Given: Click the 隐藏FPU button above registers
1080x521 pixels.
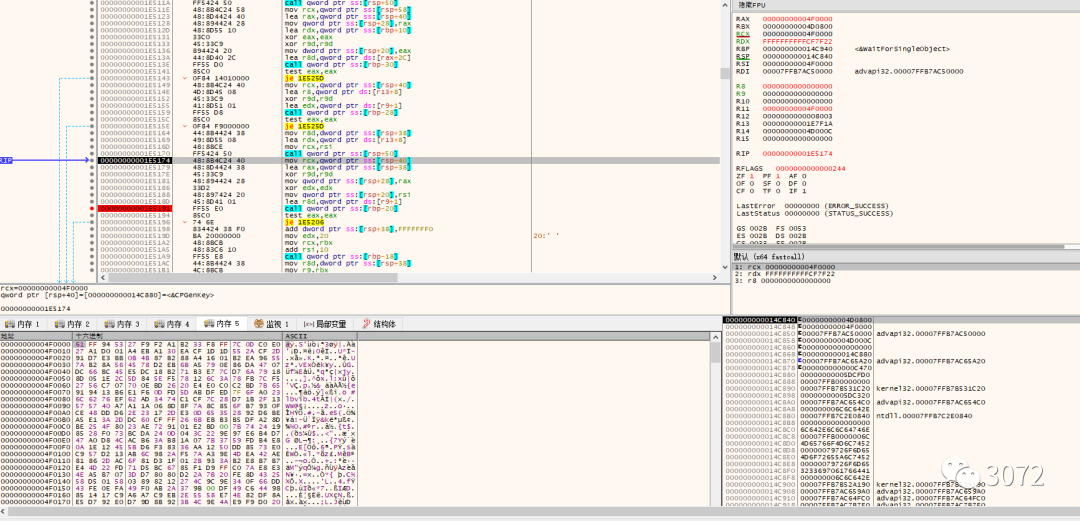Looking at the screenshot, I should [750, 5].
